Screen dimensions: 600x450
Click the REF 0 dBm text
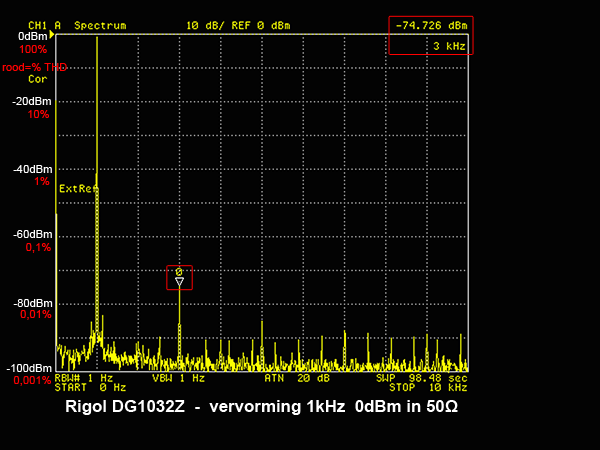(261, 26)
